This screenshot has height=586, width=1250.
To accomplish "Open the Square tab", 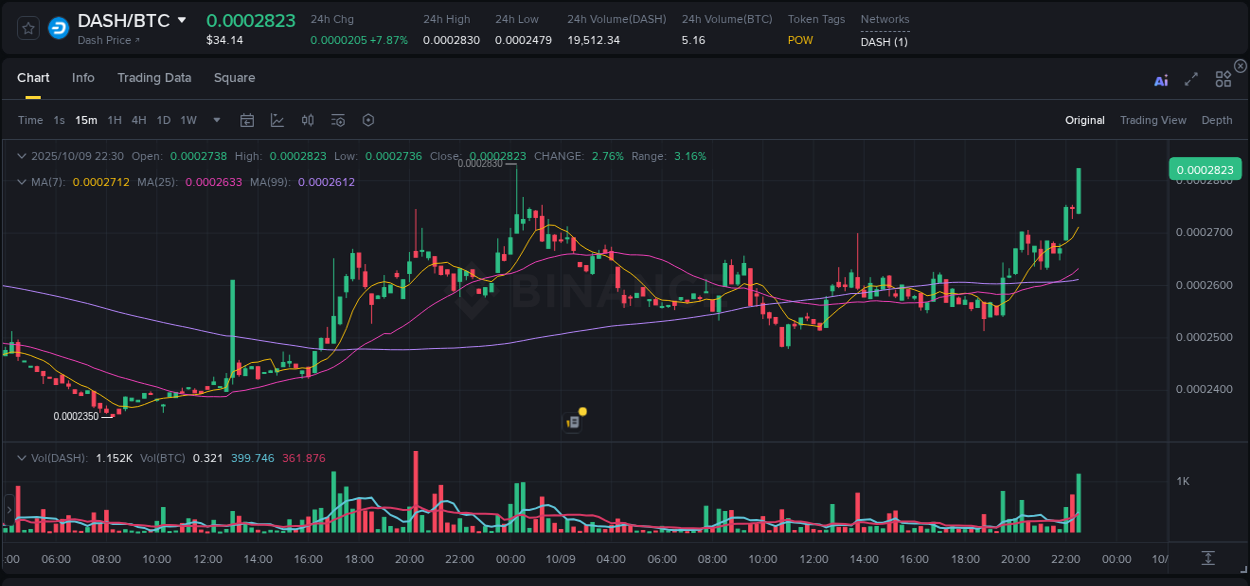I will 234,78.
